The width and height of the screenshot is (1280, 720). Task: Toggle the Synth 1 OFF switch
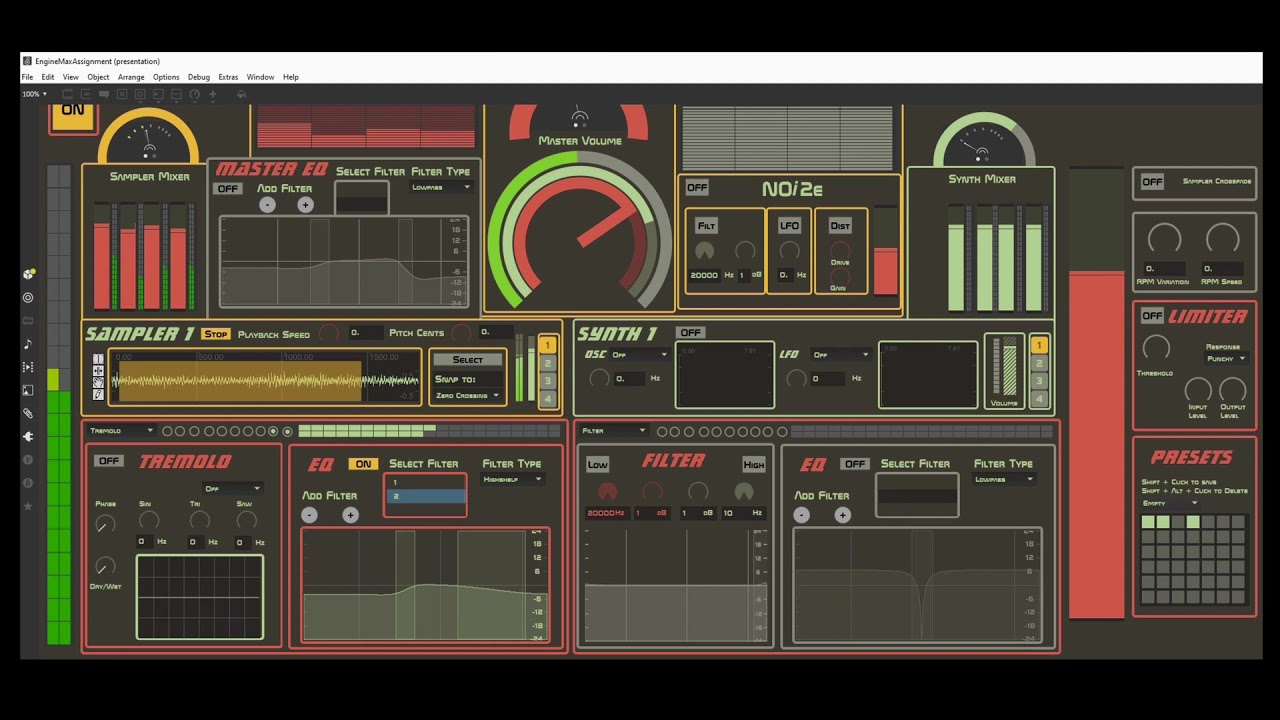pyautogui.click(x=690, y=332)
